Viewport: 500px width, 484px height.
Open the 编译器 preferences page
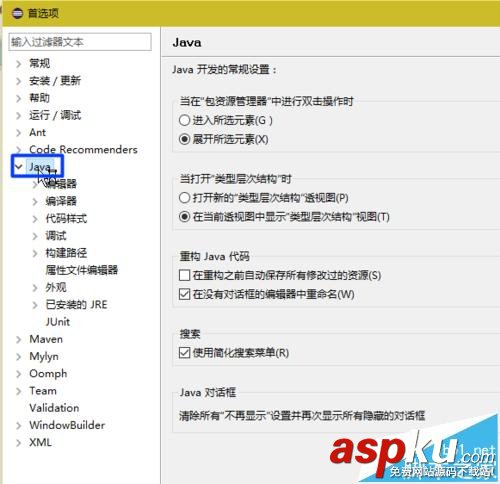coord(61,201)
